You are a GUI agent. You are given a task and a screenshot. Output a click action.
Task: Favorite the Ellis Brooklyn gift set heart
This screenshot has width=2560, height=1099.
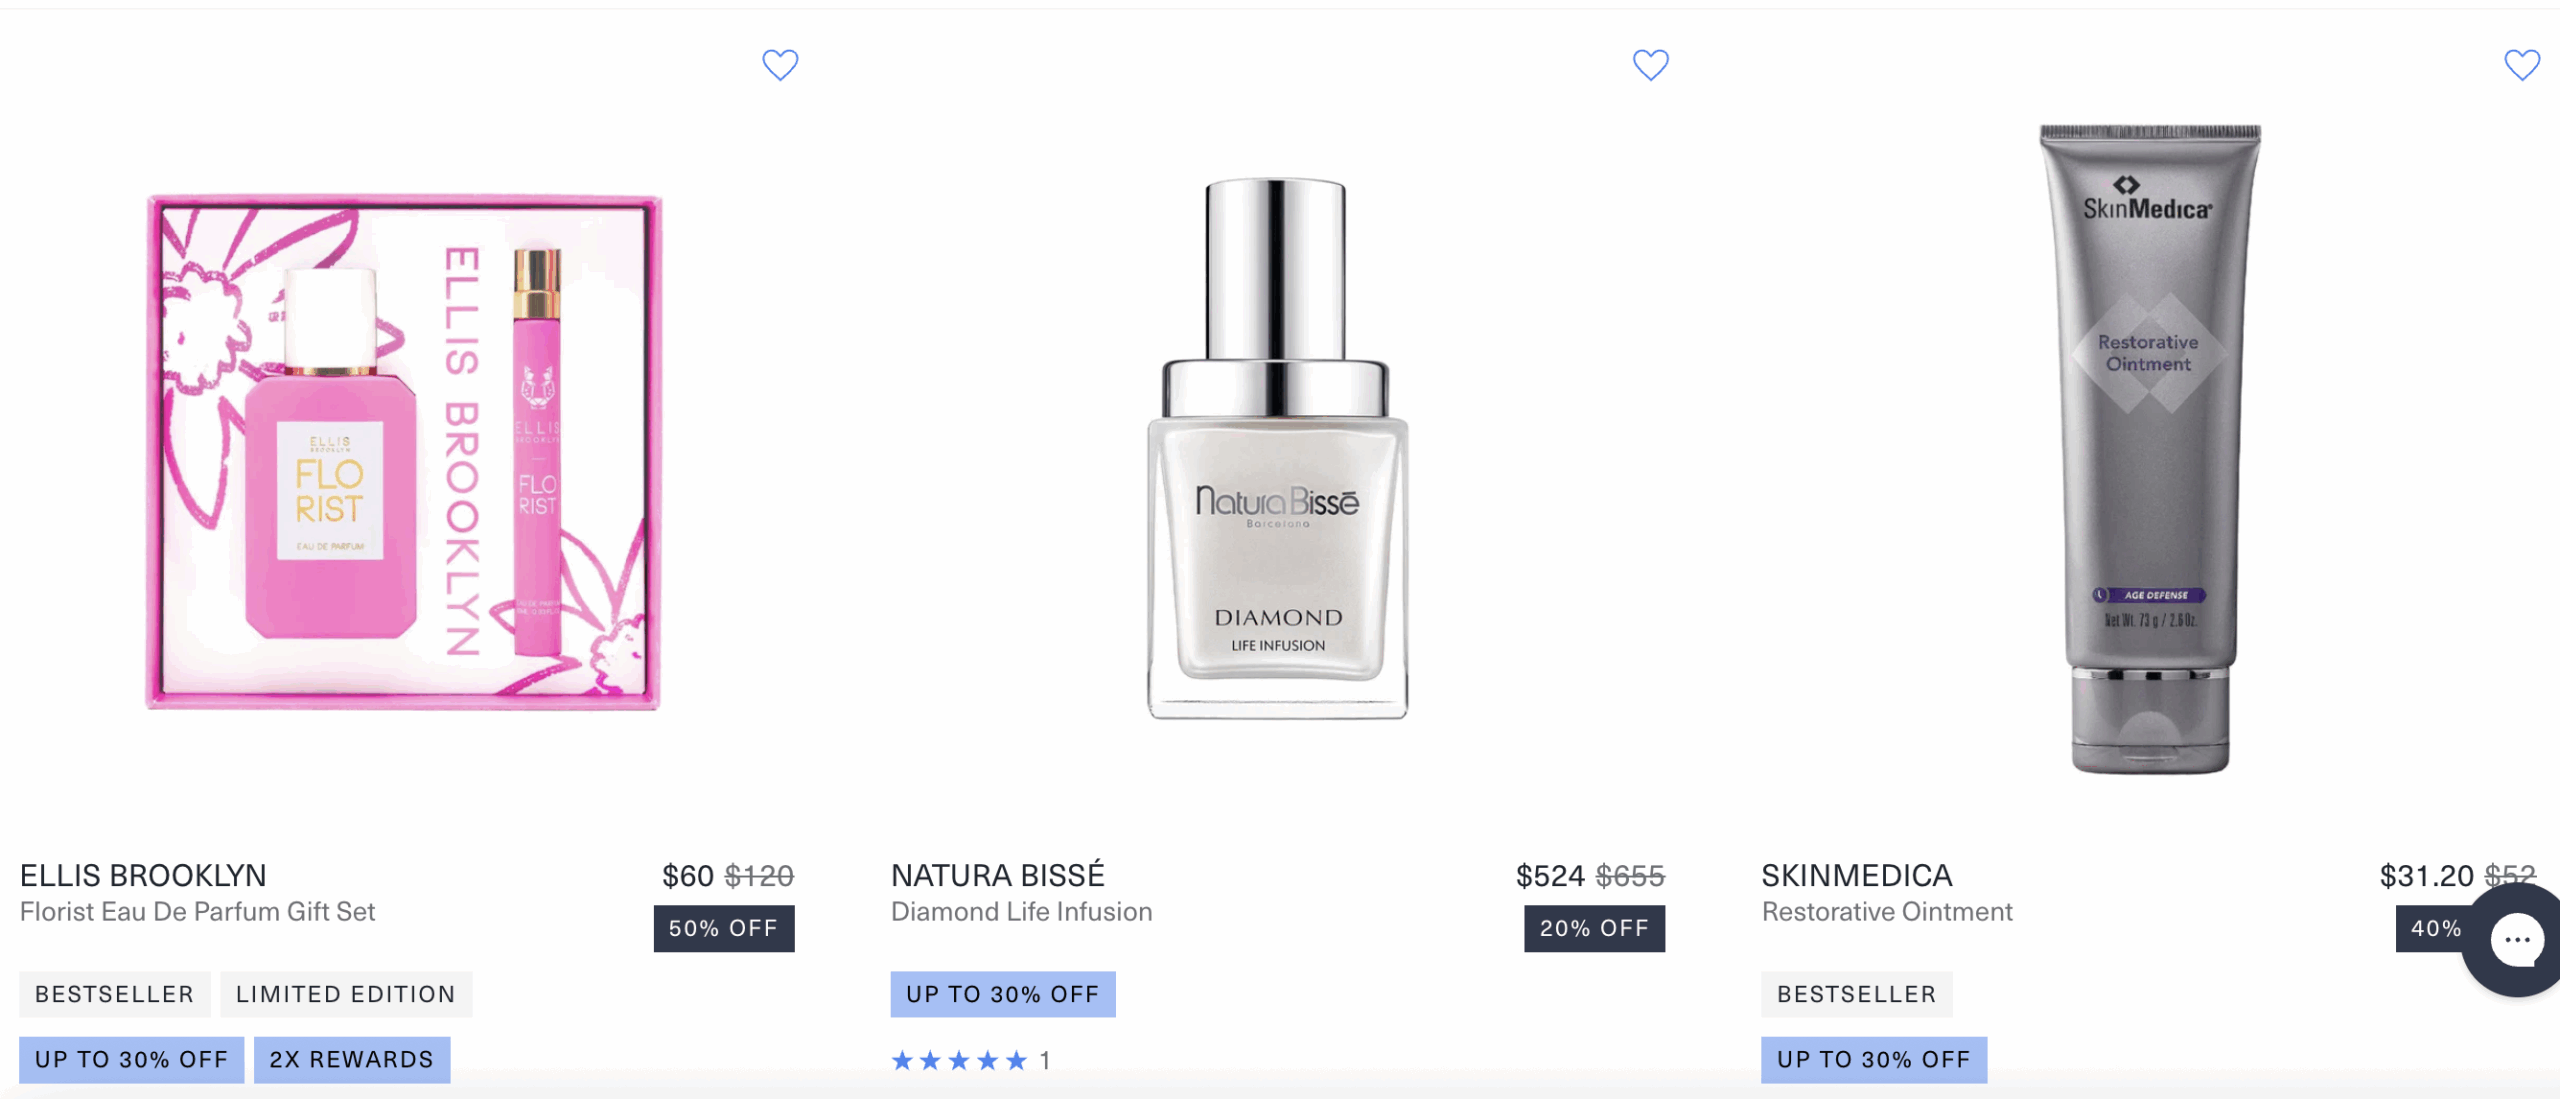(780, 65)
